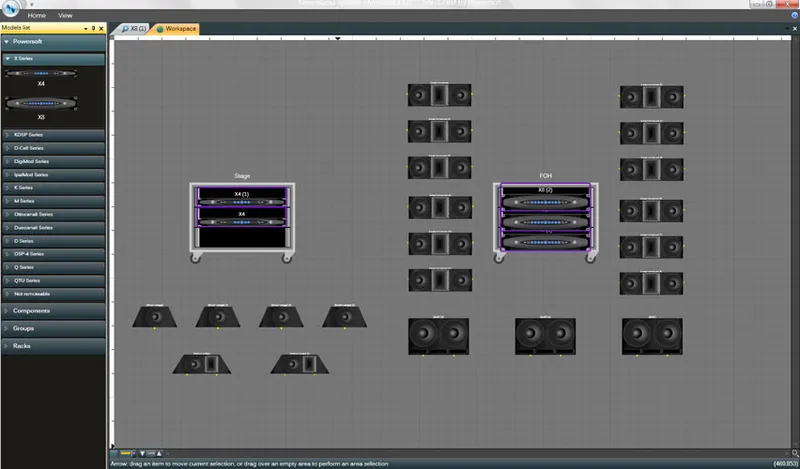Screen dimensions: 800x469
Task: Select the left subwoofer below left array
Action: (x=438, y=336)
